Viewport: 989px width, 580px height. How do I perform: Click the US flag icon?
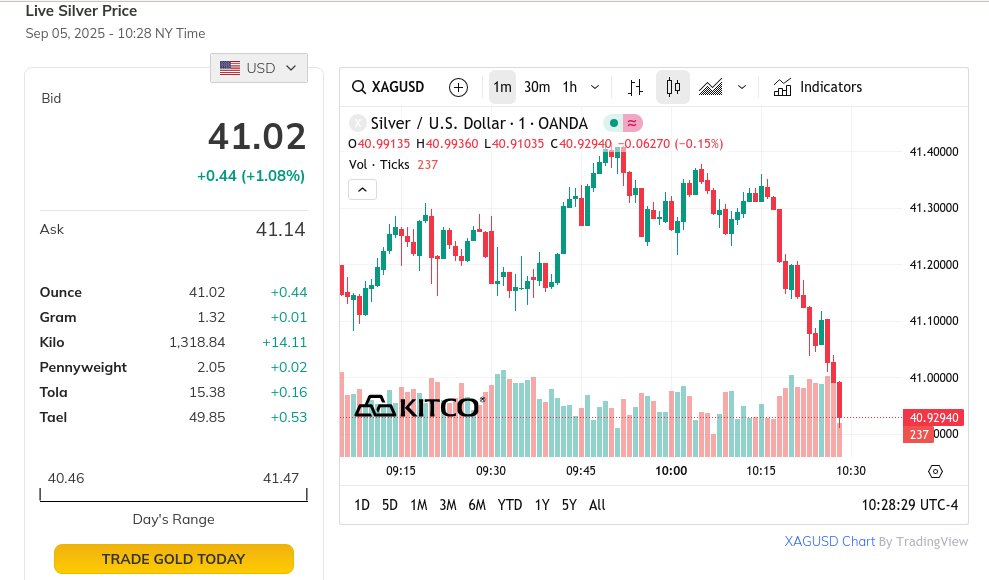230,68
